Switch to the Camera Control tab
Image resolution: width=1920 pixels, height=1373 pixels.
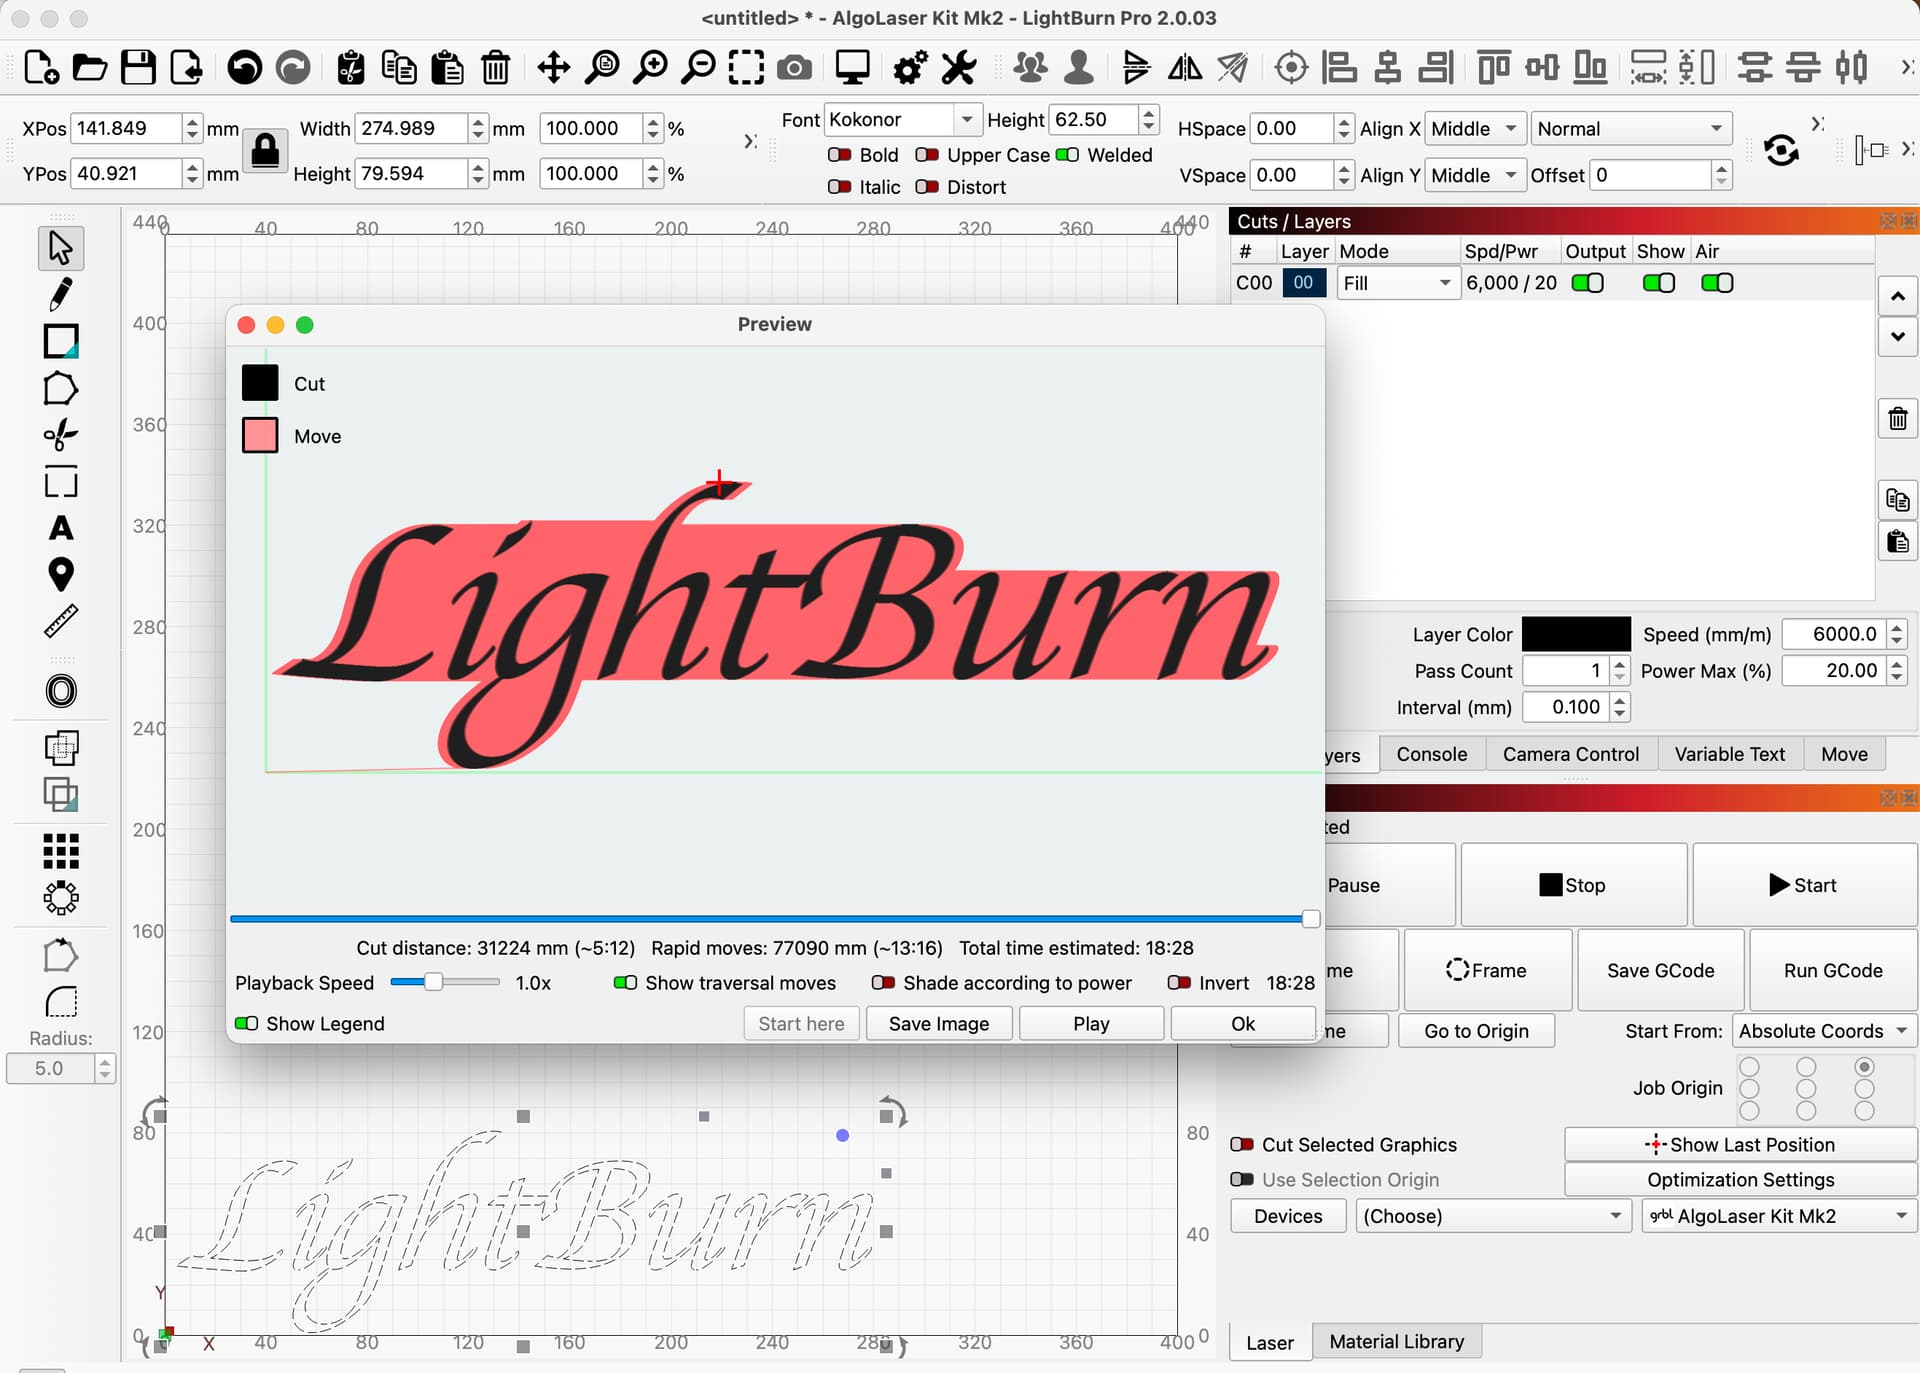click(1570, 754)
